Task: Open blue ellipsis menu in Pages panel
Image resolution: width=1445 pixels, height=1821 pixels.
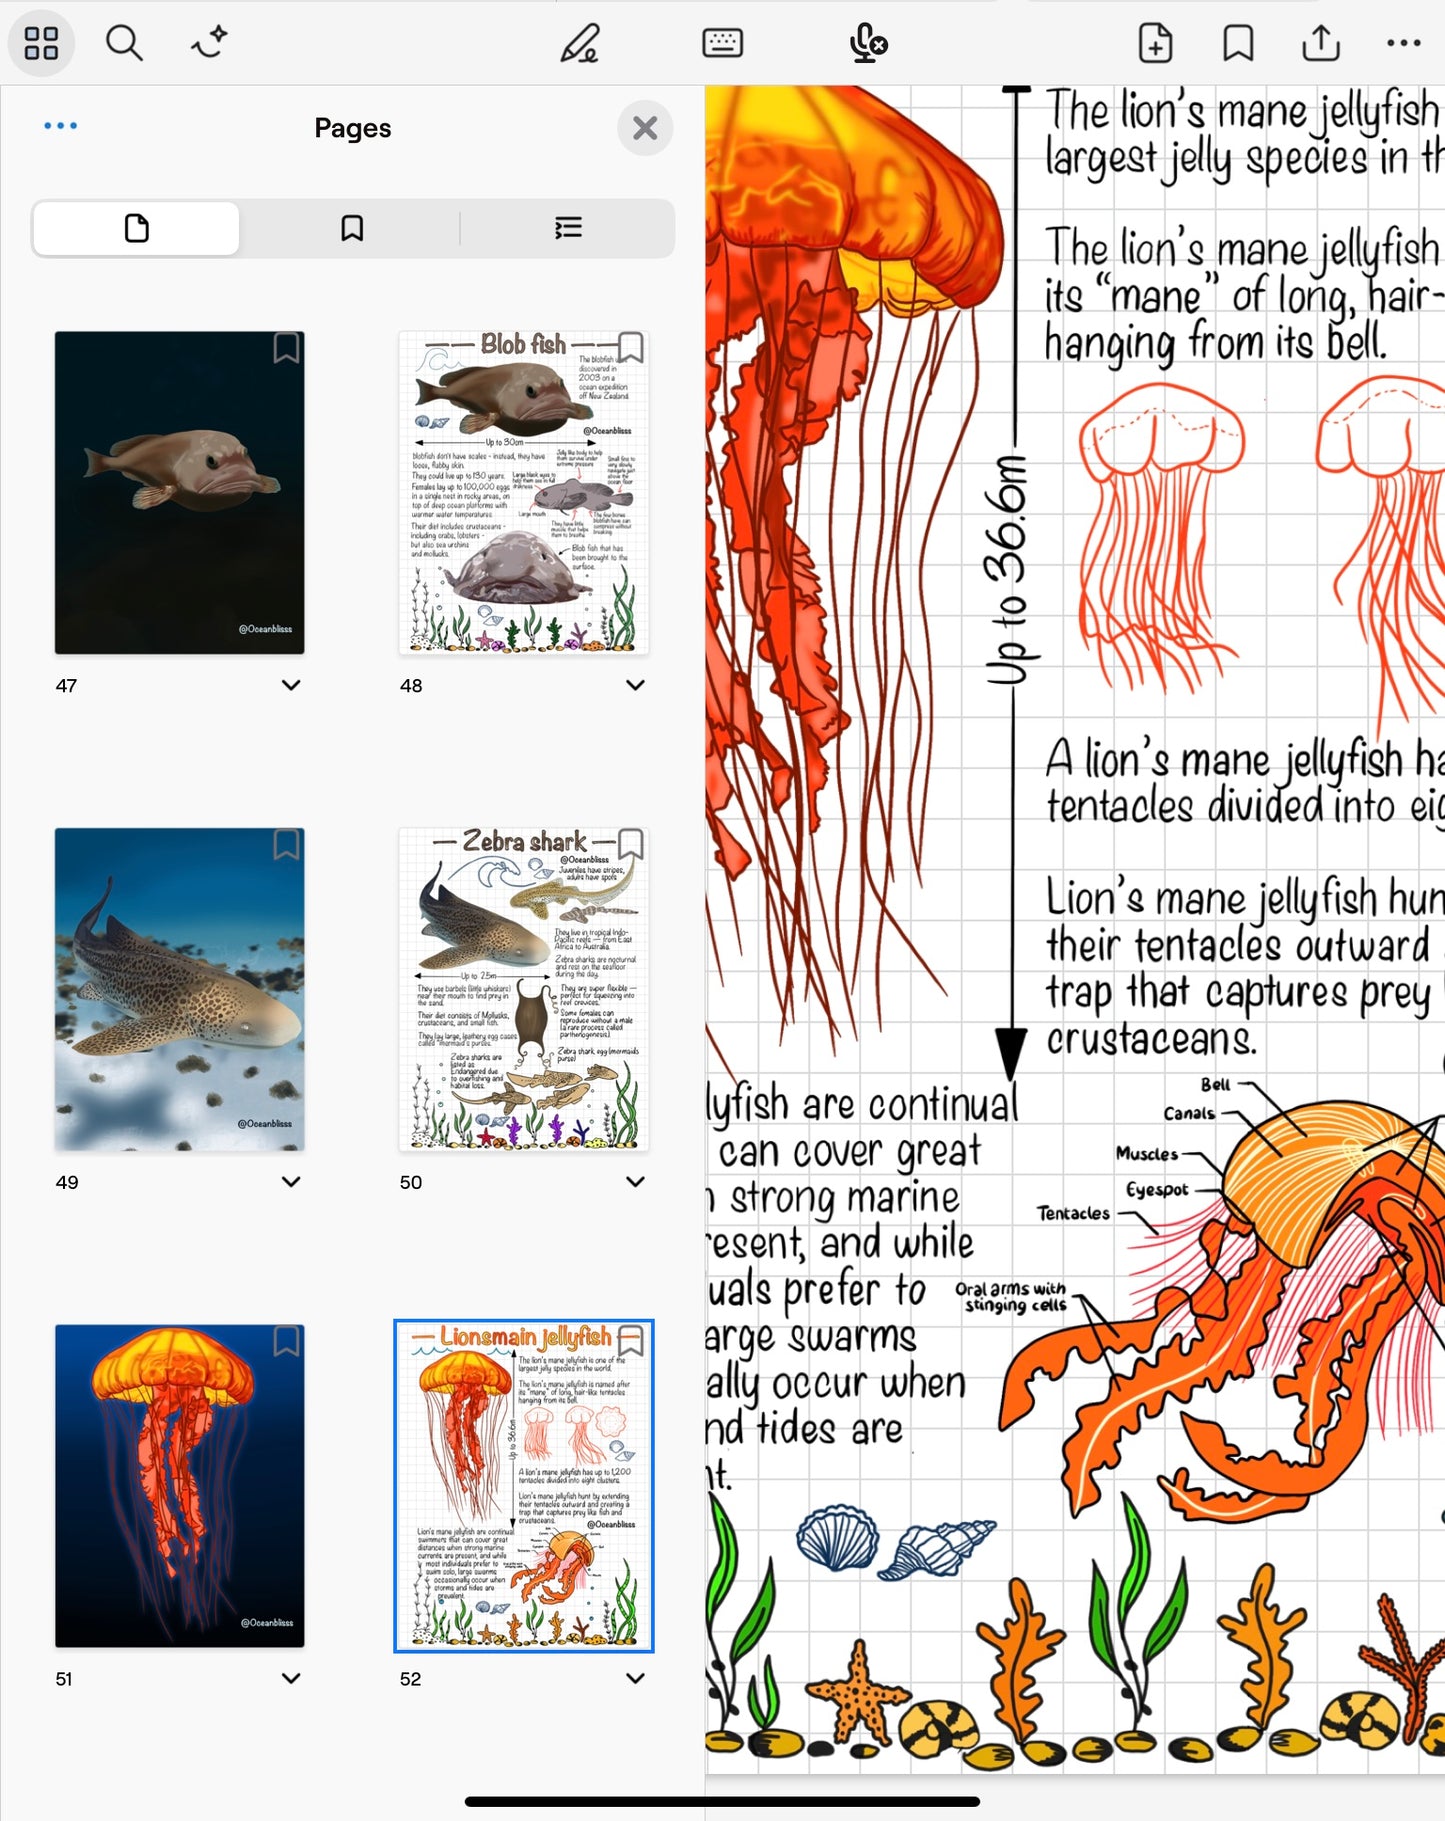Action: coord(61,126)
